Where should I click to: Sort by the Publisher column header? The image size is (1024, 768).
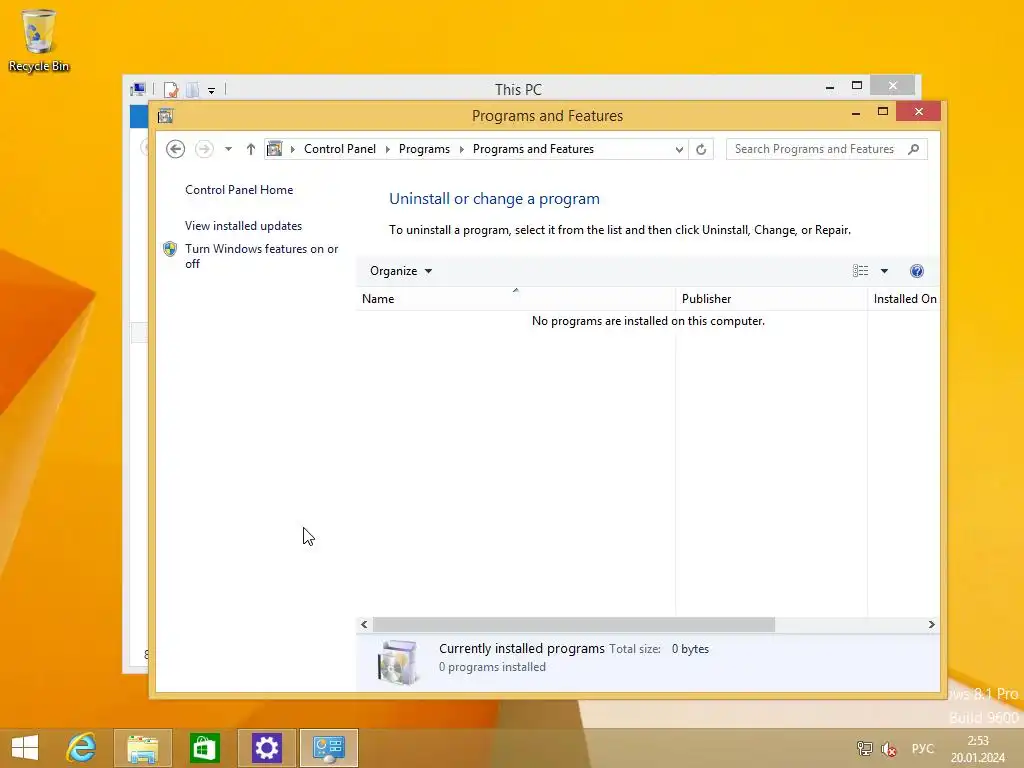[771, 298]
